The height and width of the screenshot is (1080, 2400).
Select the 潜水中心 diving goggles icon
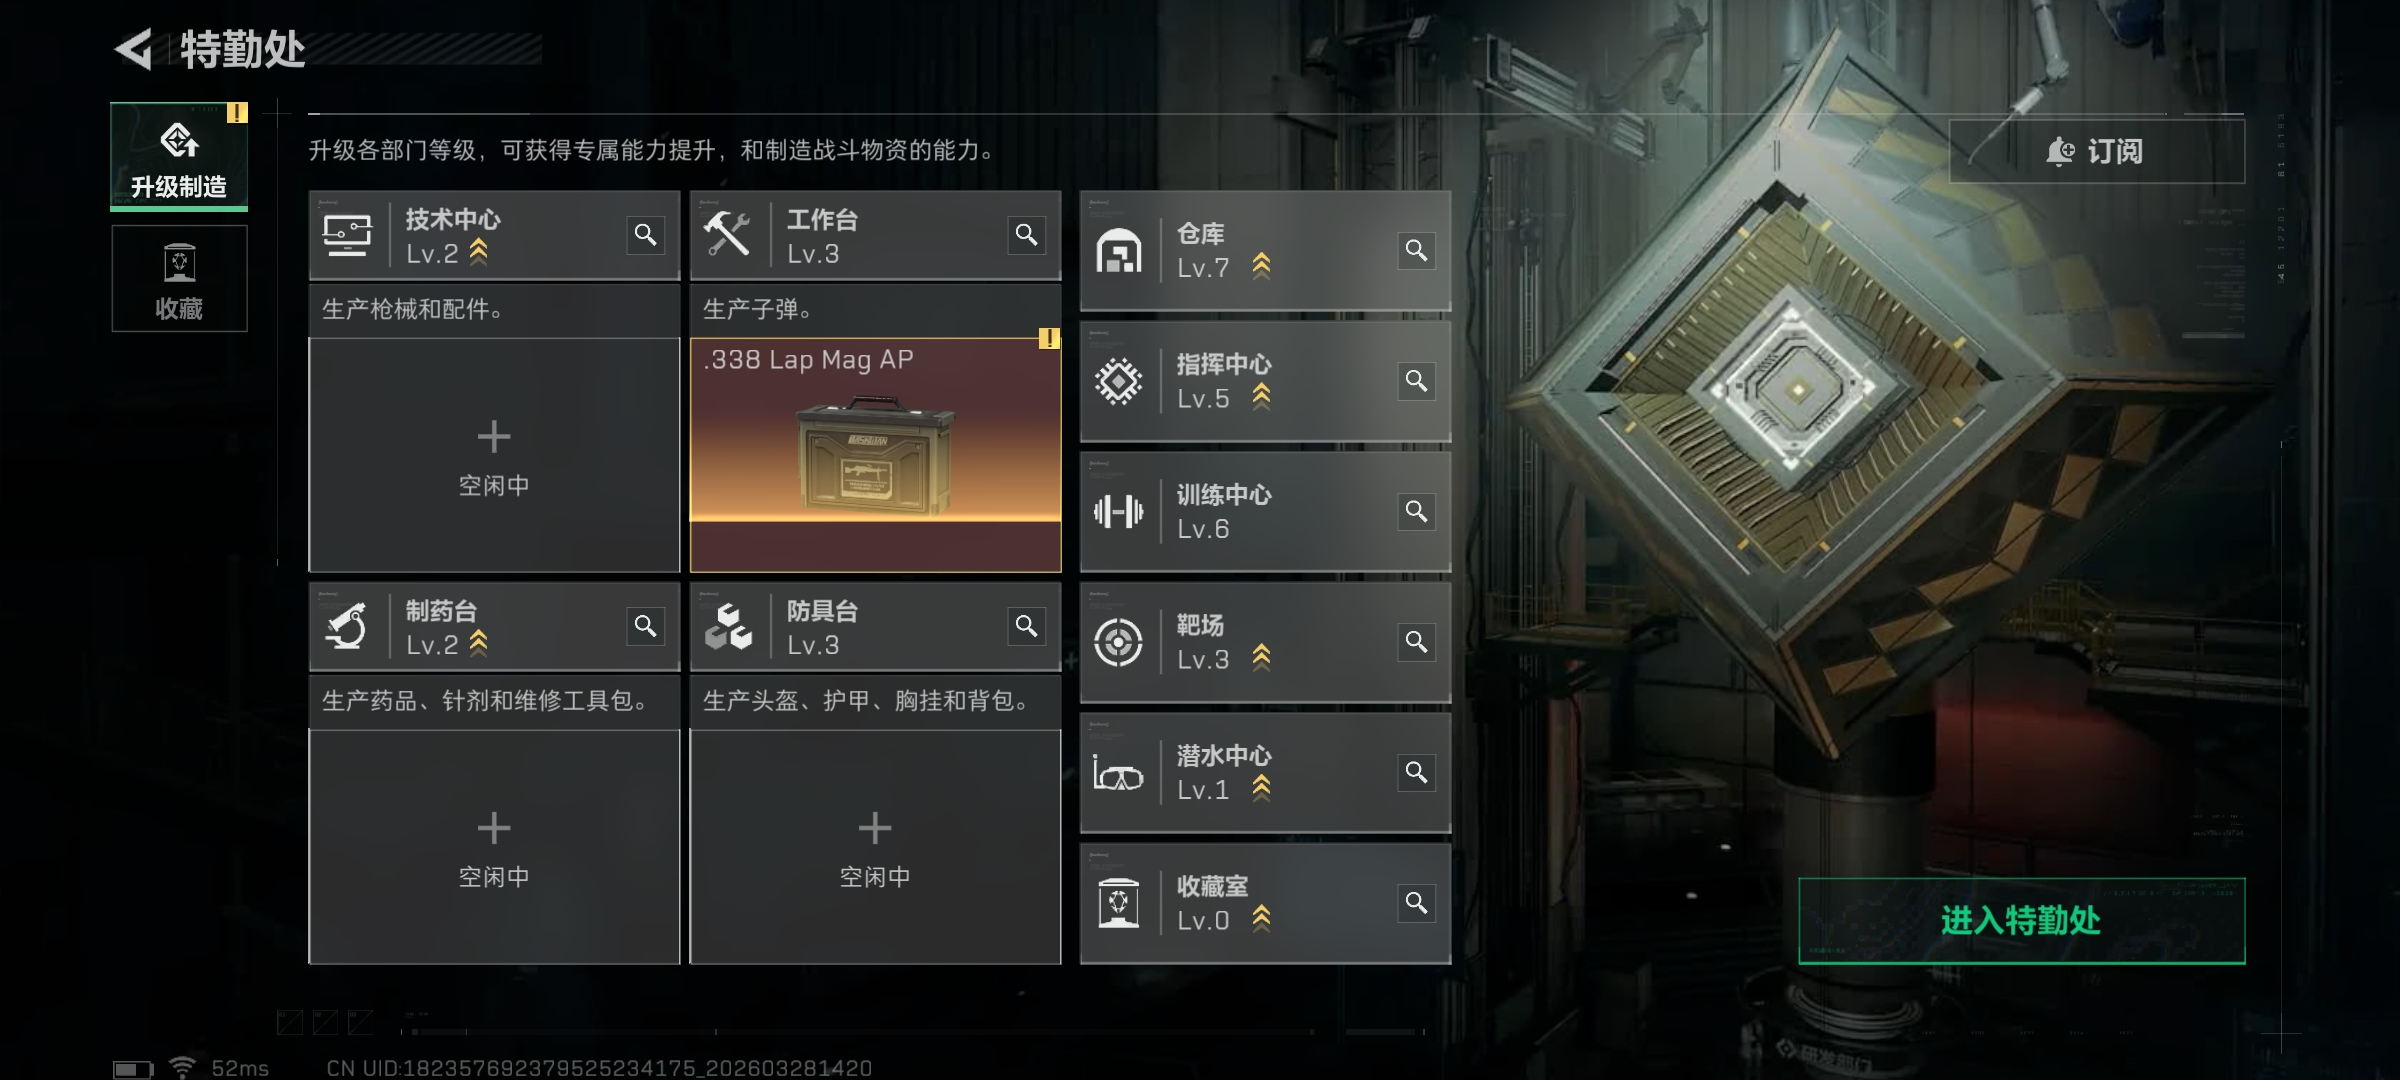1118,773
